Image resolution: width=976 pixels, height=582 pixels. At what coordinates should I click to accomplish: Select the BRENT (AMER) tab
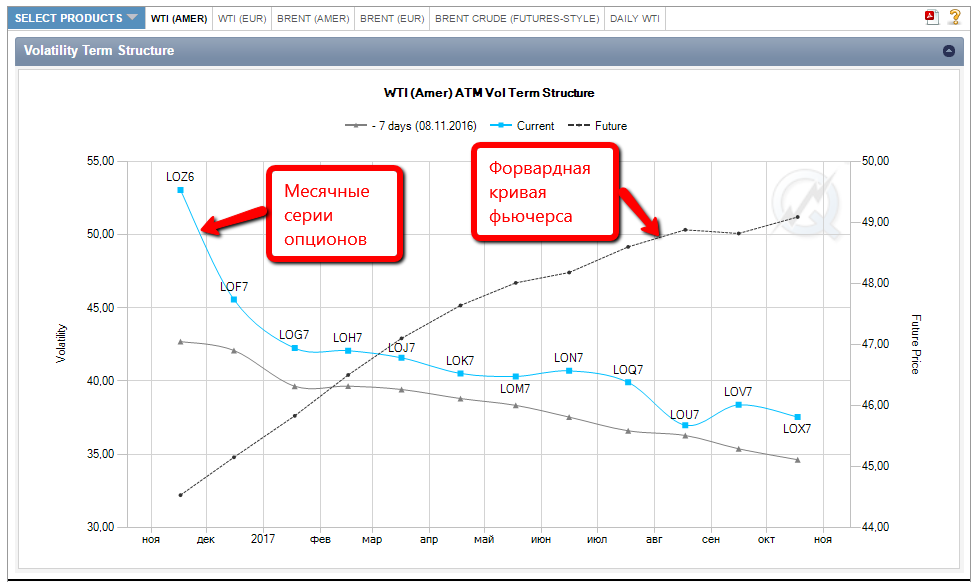[313, 18]
